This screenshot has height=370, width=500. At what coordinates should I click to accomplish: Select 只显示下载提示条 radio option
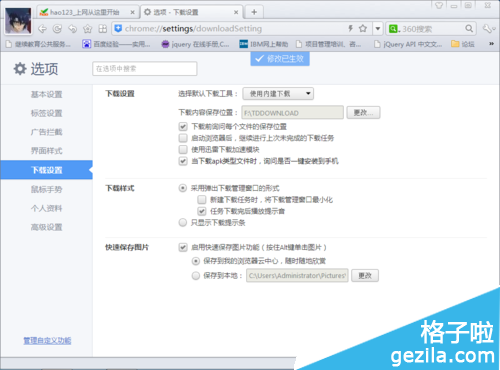point(183,222)
